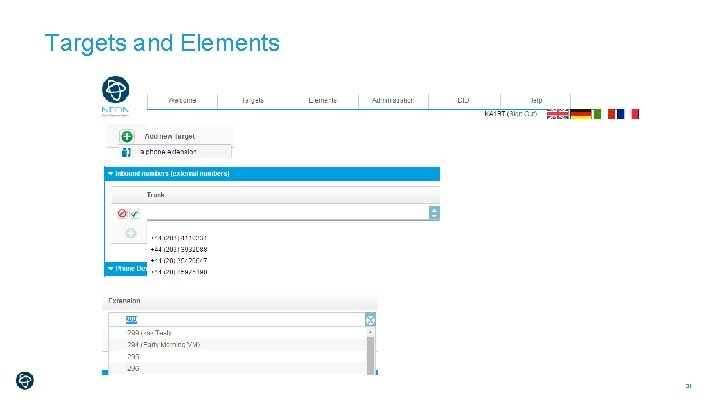Click into the Extension input field

(237, 320)
